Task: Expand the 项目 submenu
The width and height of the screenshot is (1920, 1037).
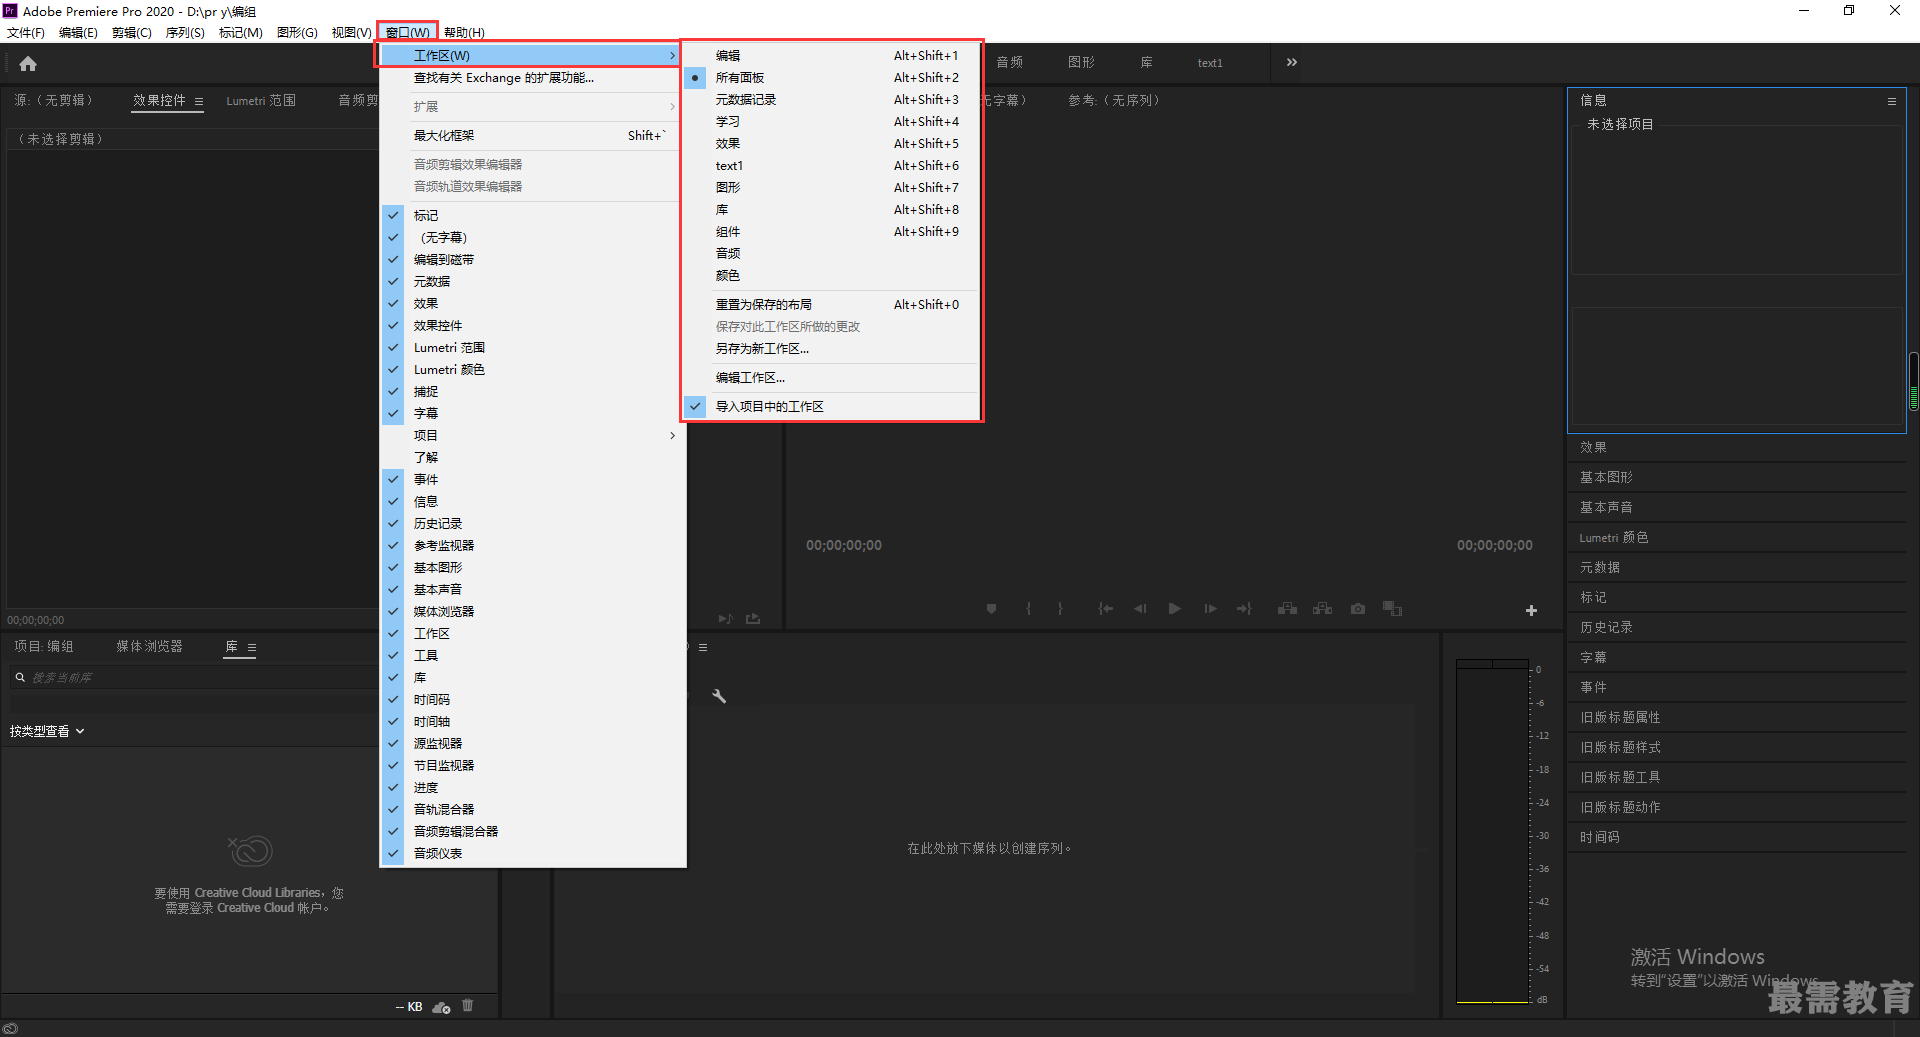Action: coord(533,435)
